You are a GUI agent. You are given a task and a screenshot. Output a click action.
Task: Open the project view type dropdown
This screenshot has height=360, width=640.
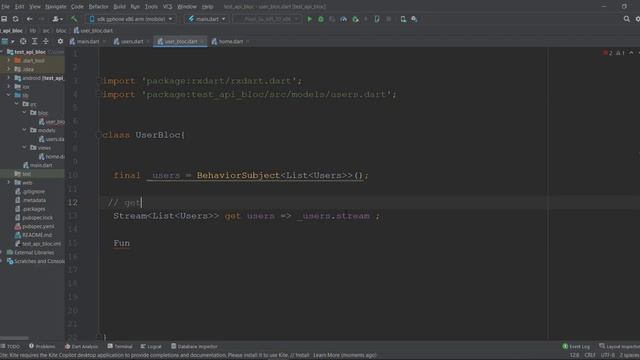click(x=7, y=42)
